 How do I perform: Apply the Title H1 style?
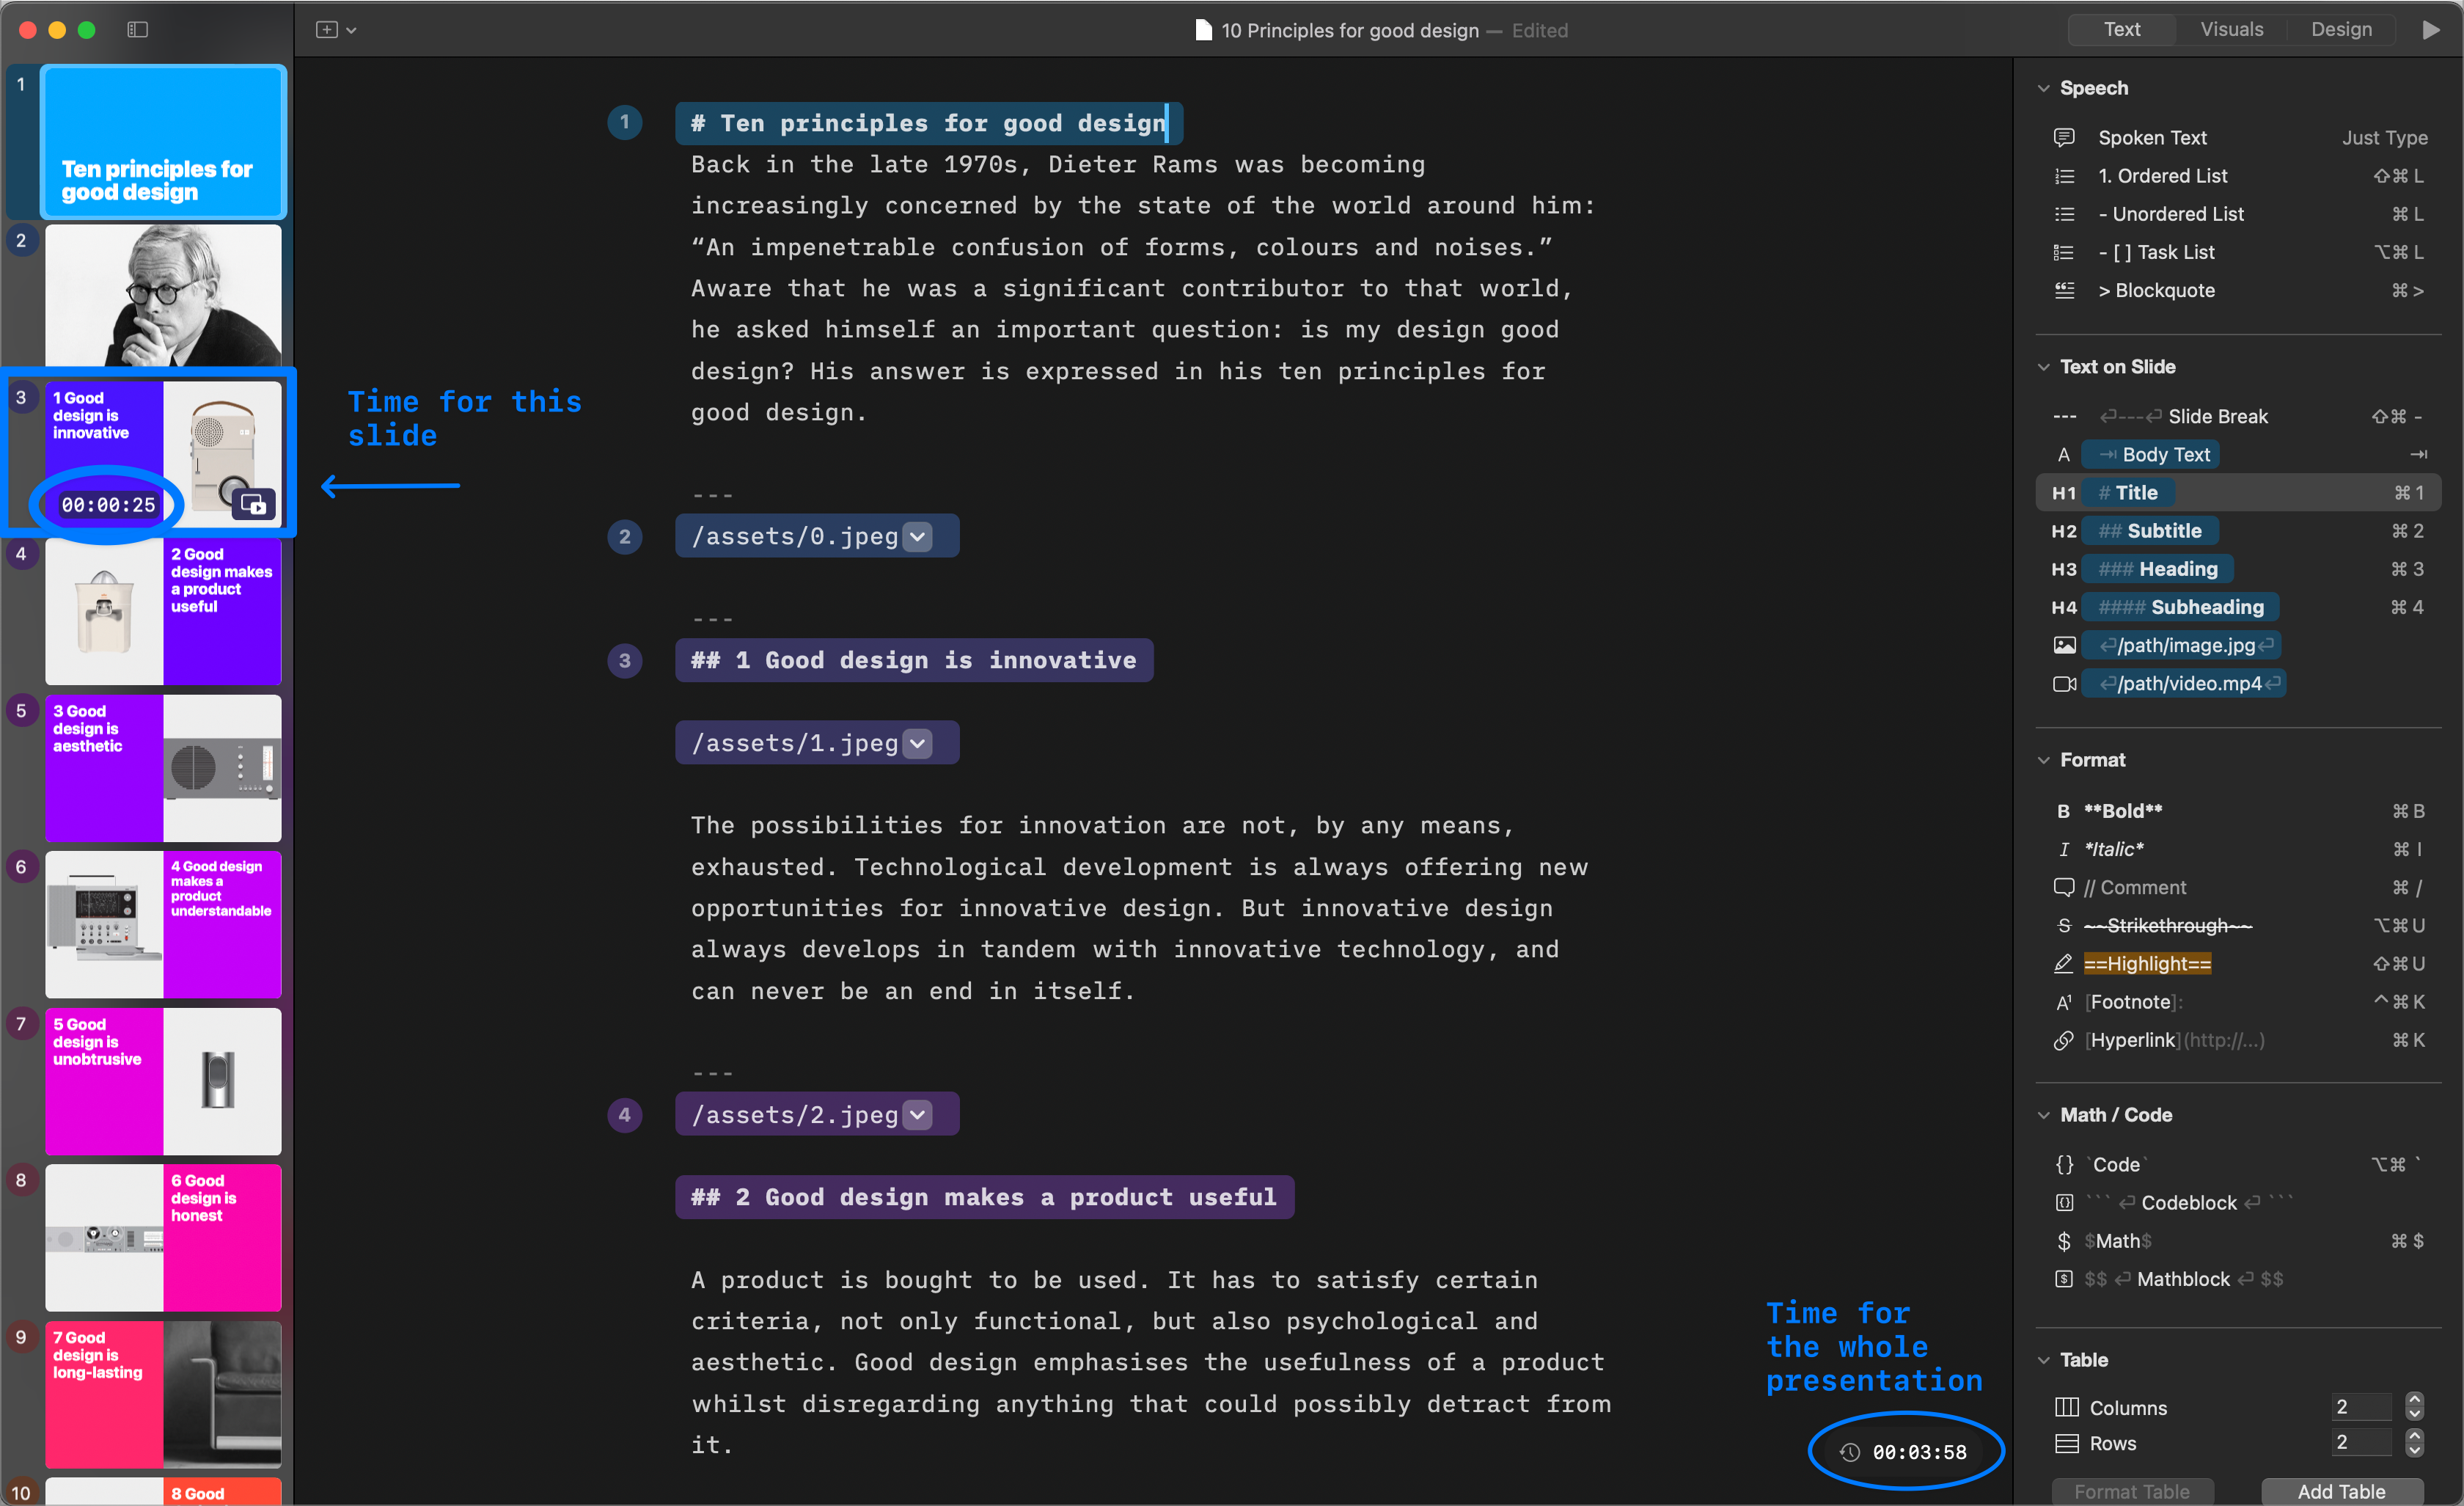[2238, 492]
